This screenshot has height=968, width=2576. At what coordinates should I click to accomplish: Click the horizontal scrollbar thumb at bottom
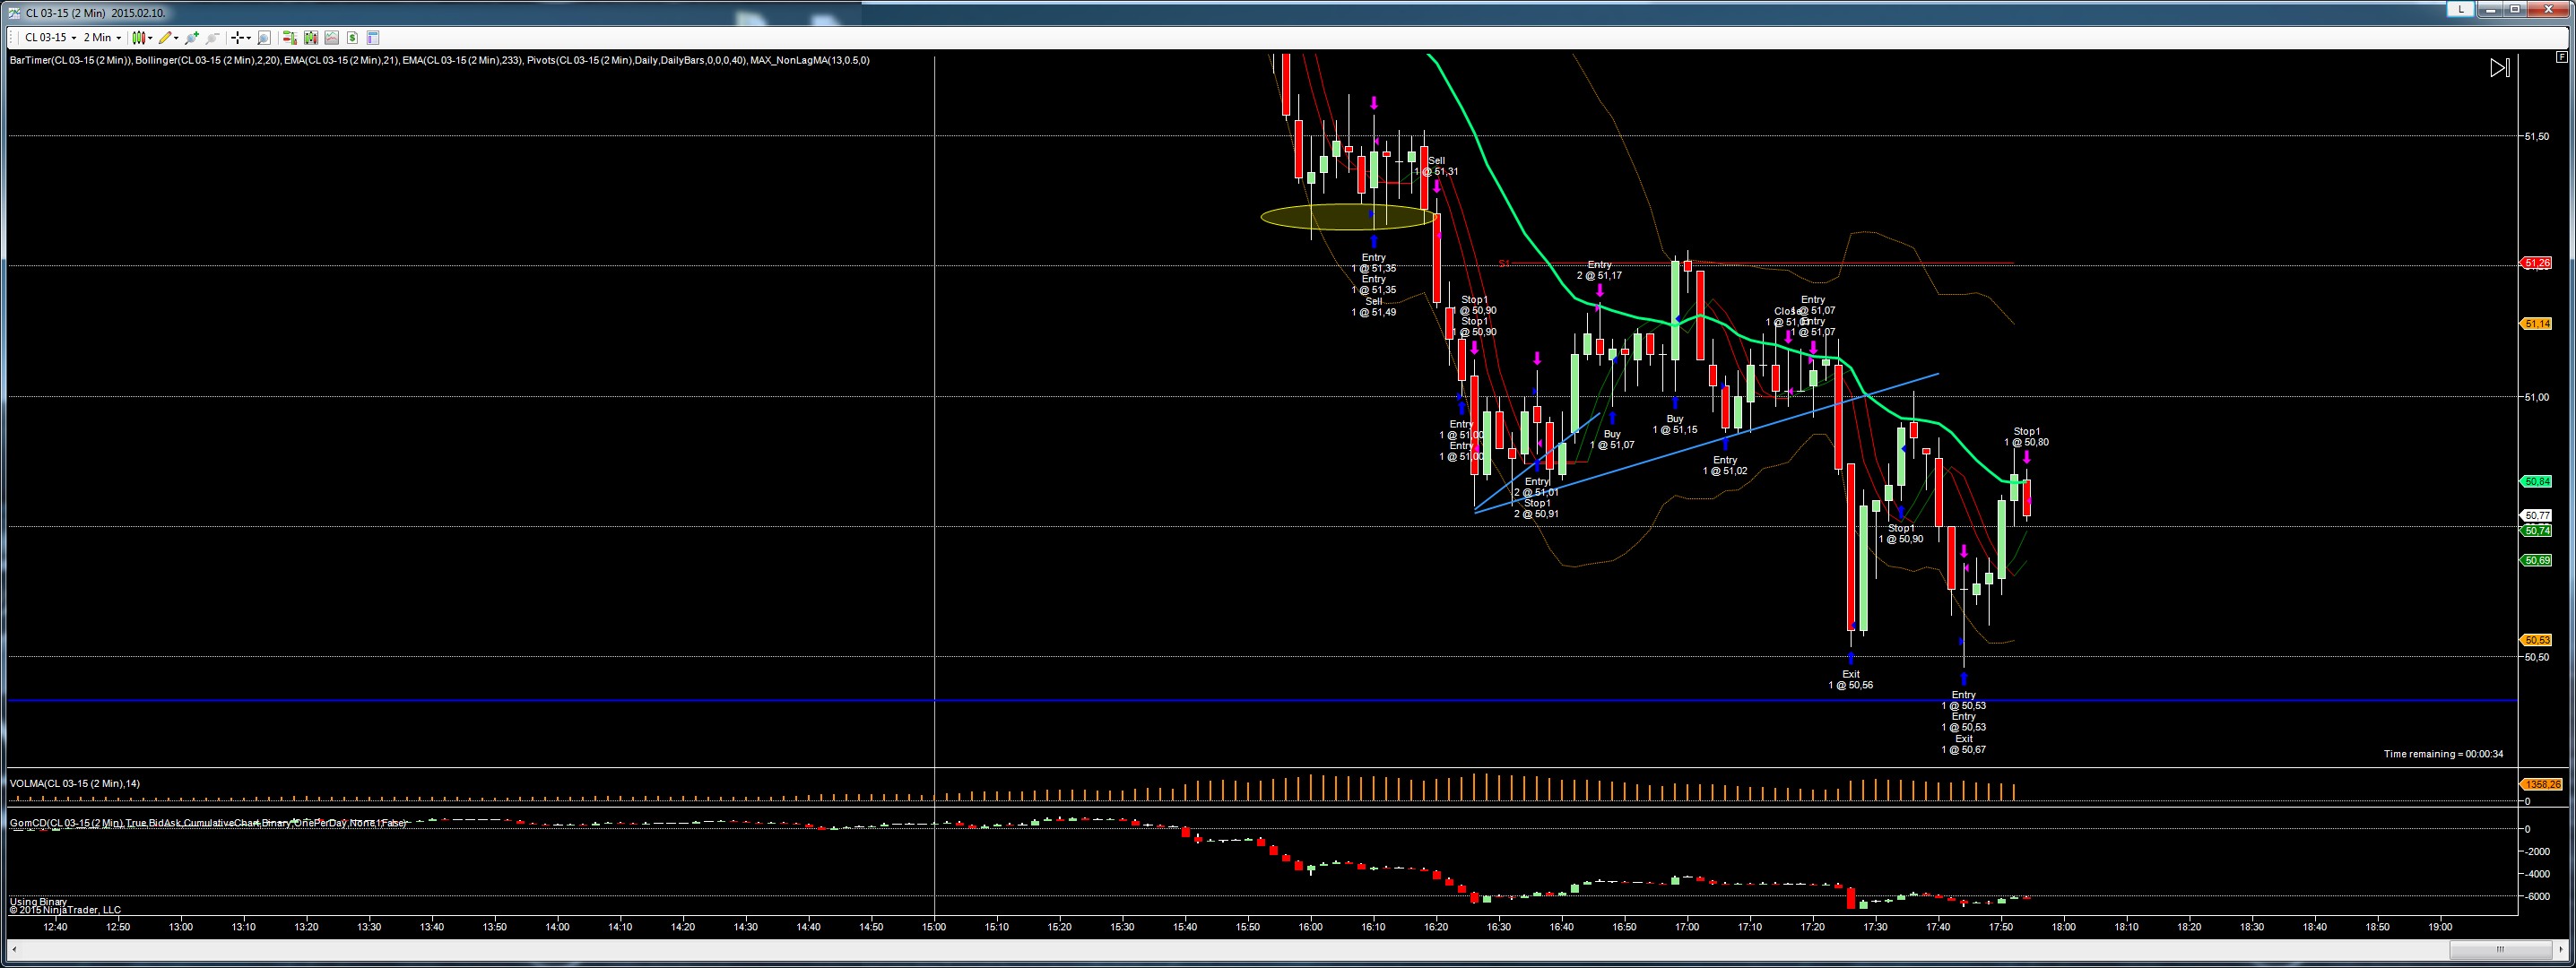pos(2499,950)
